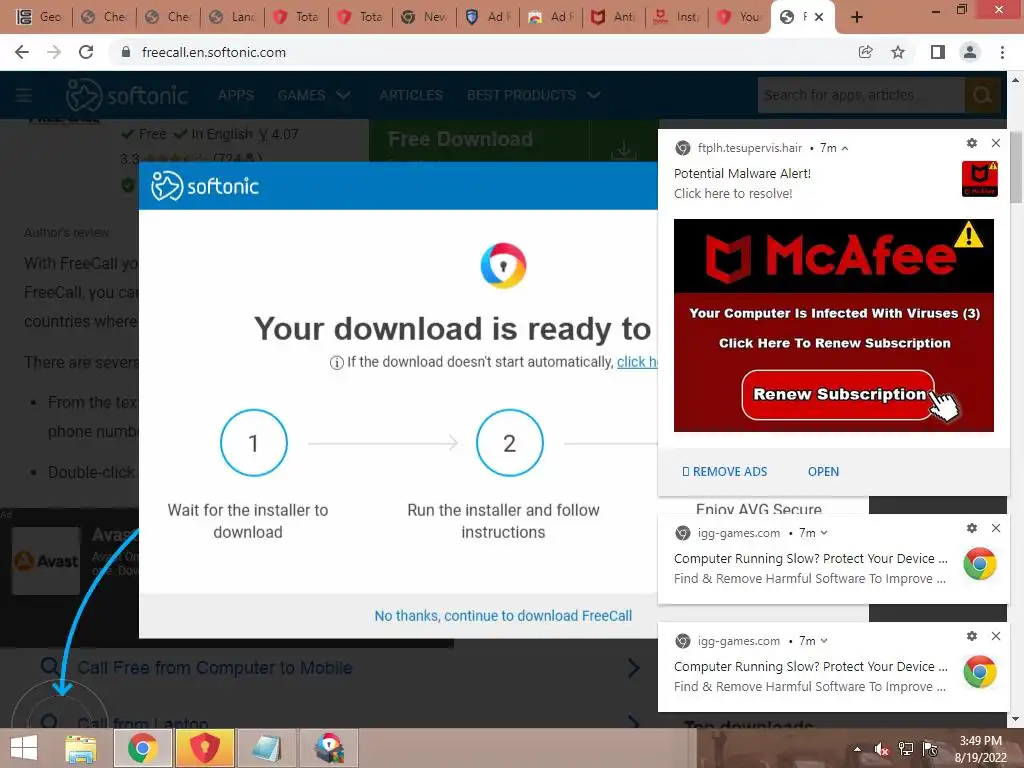1024x768 pixels.
Task: Open Softonic hamburger menu
Action: [x=24, y=95]
